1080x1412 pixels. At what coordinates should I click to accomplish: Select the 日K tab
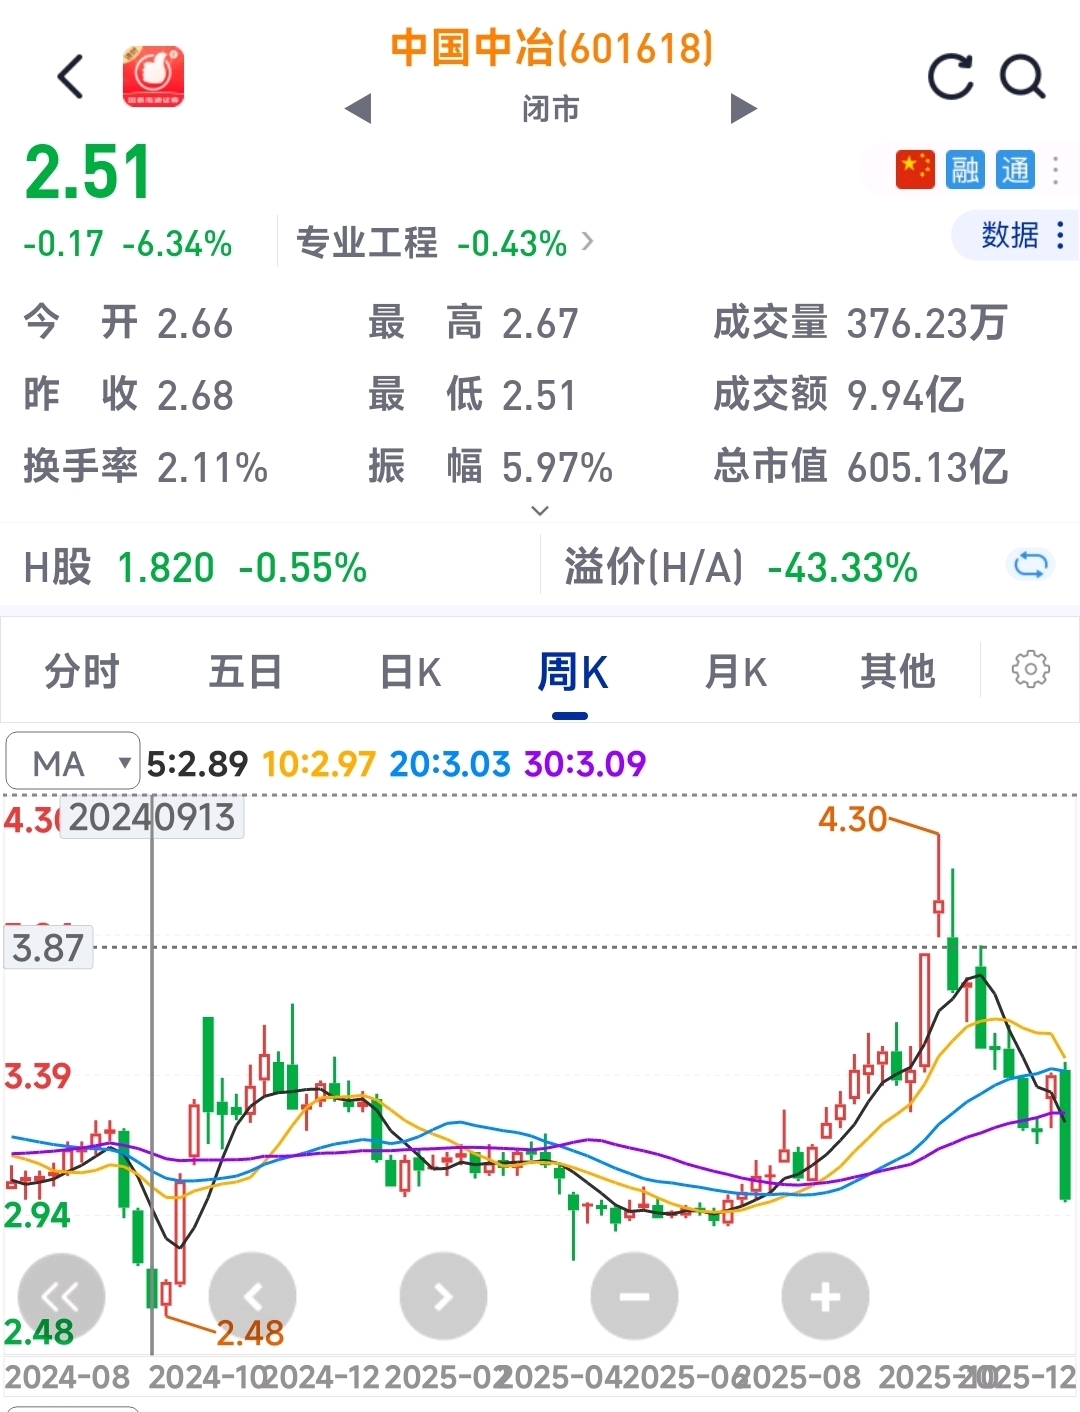410,671
